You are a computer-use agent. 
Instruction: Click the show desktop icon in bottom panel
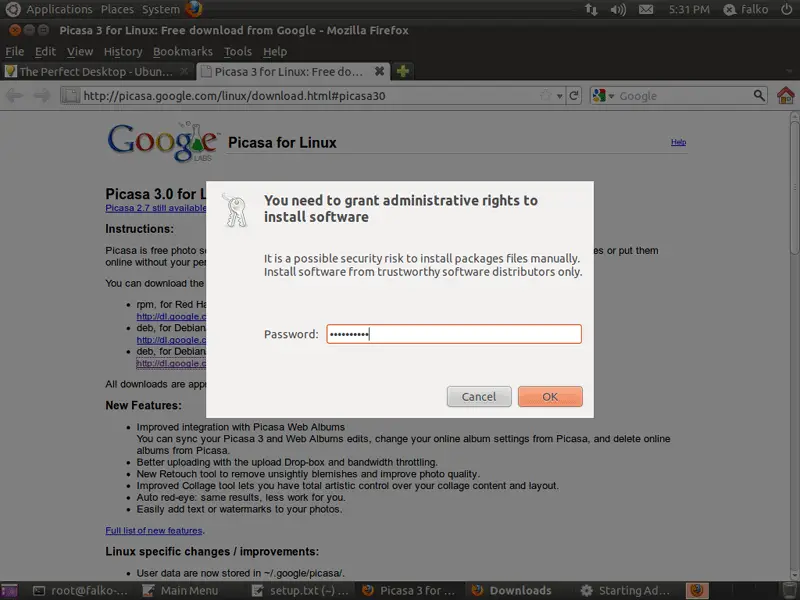(9, 590)
